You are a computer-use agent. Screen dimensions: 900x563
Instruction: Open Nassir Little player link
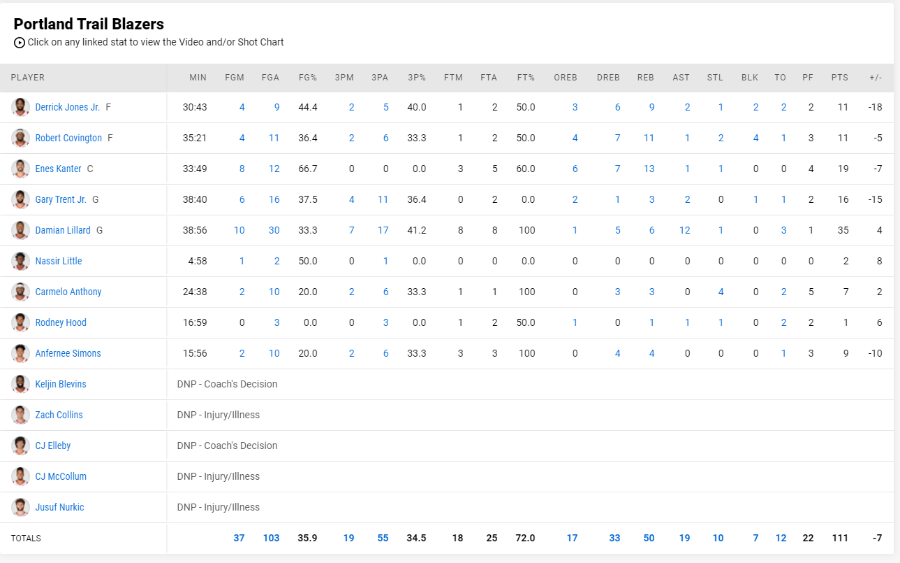coord(59,261)
